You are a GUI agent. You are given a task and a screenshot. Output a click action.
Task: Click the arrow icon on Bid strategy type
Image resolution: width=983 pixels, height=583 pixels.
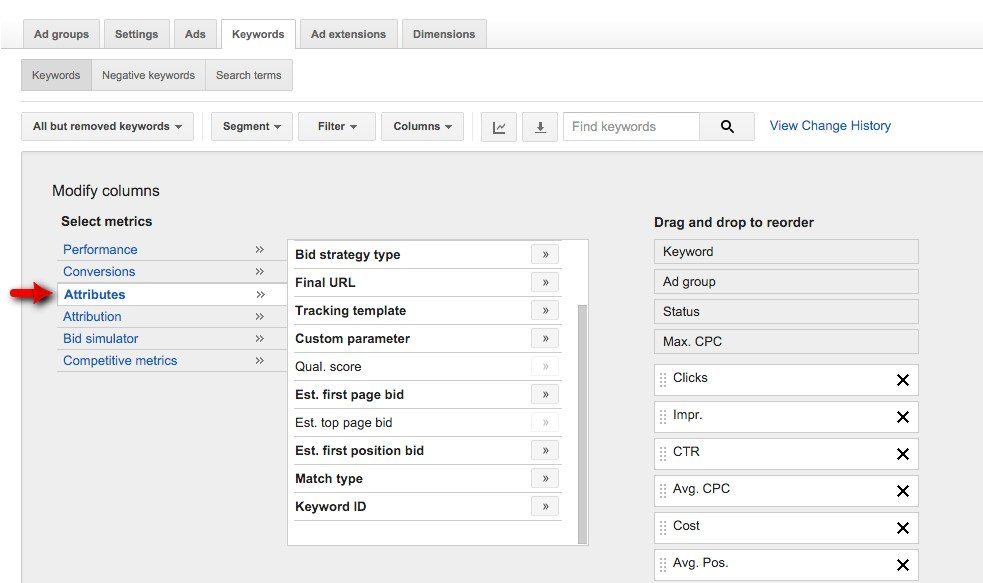click(545, 254)
